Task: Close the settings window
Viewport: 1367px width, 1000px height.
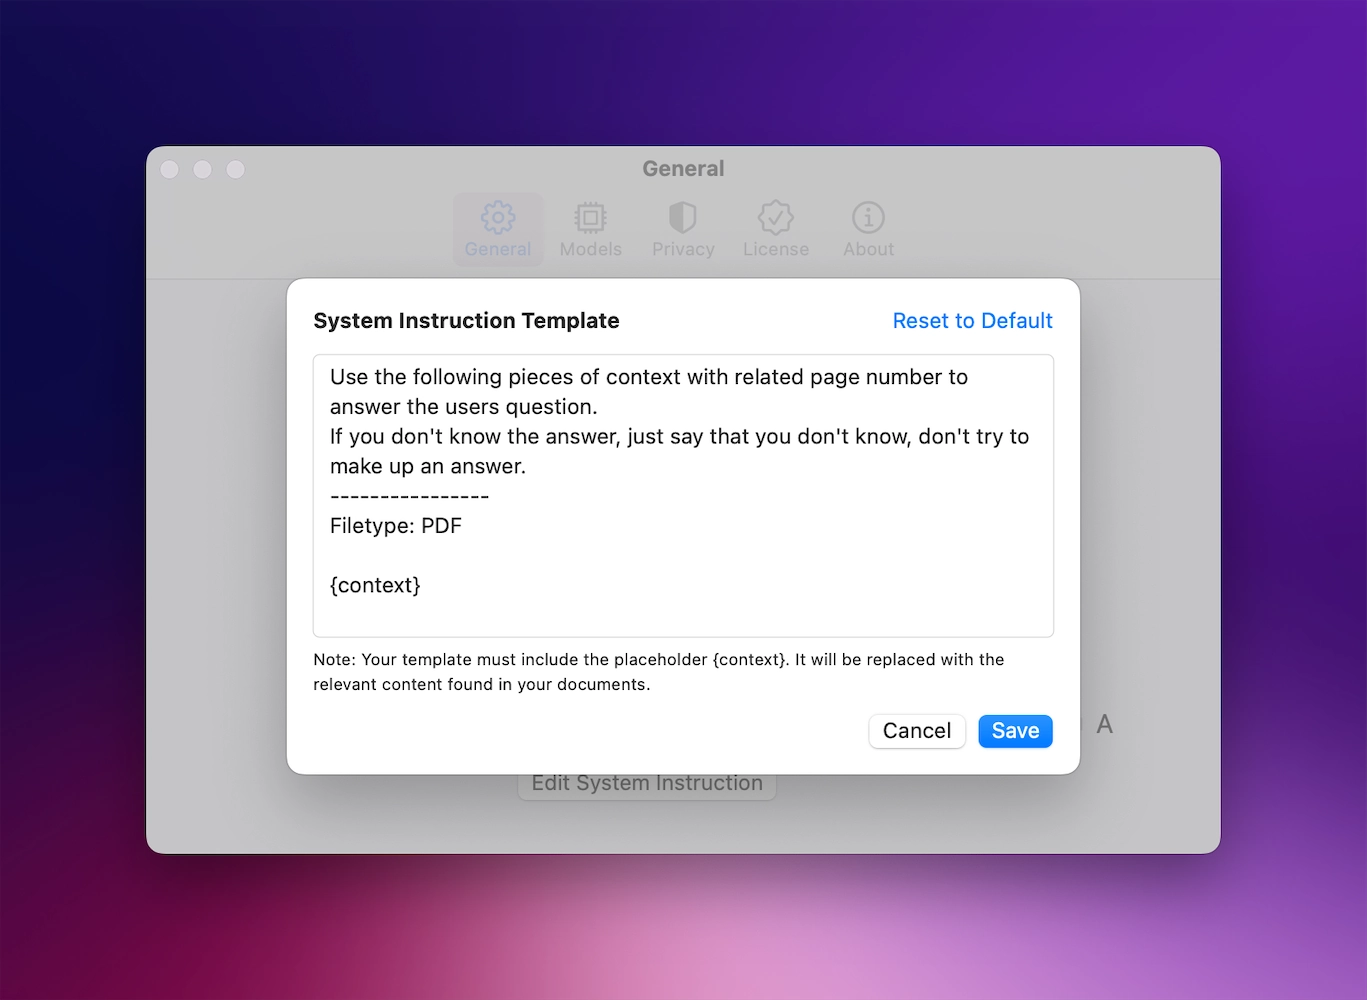Action: 170,170
